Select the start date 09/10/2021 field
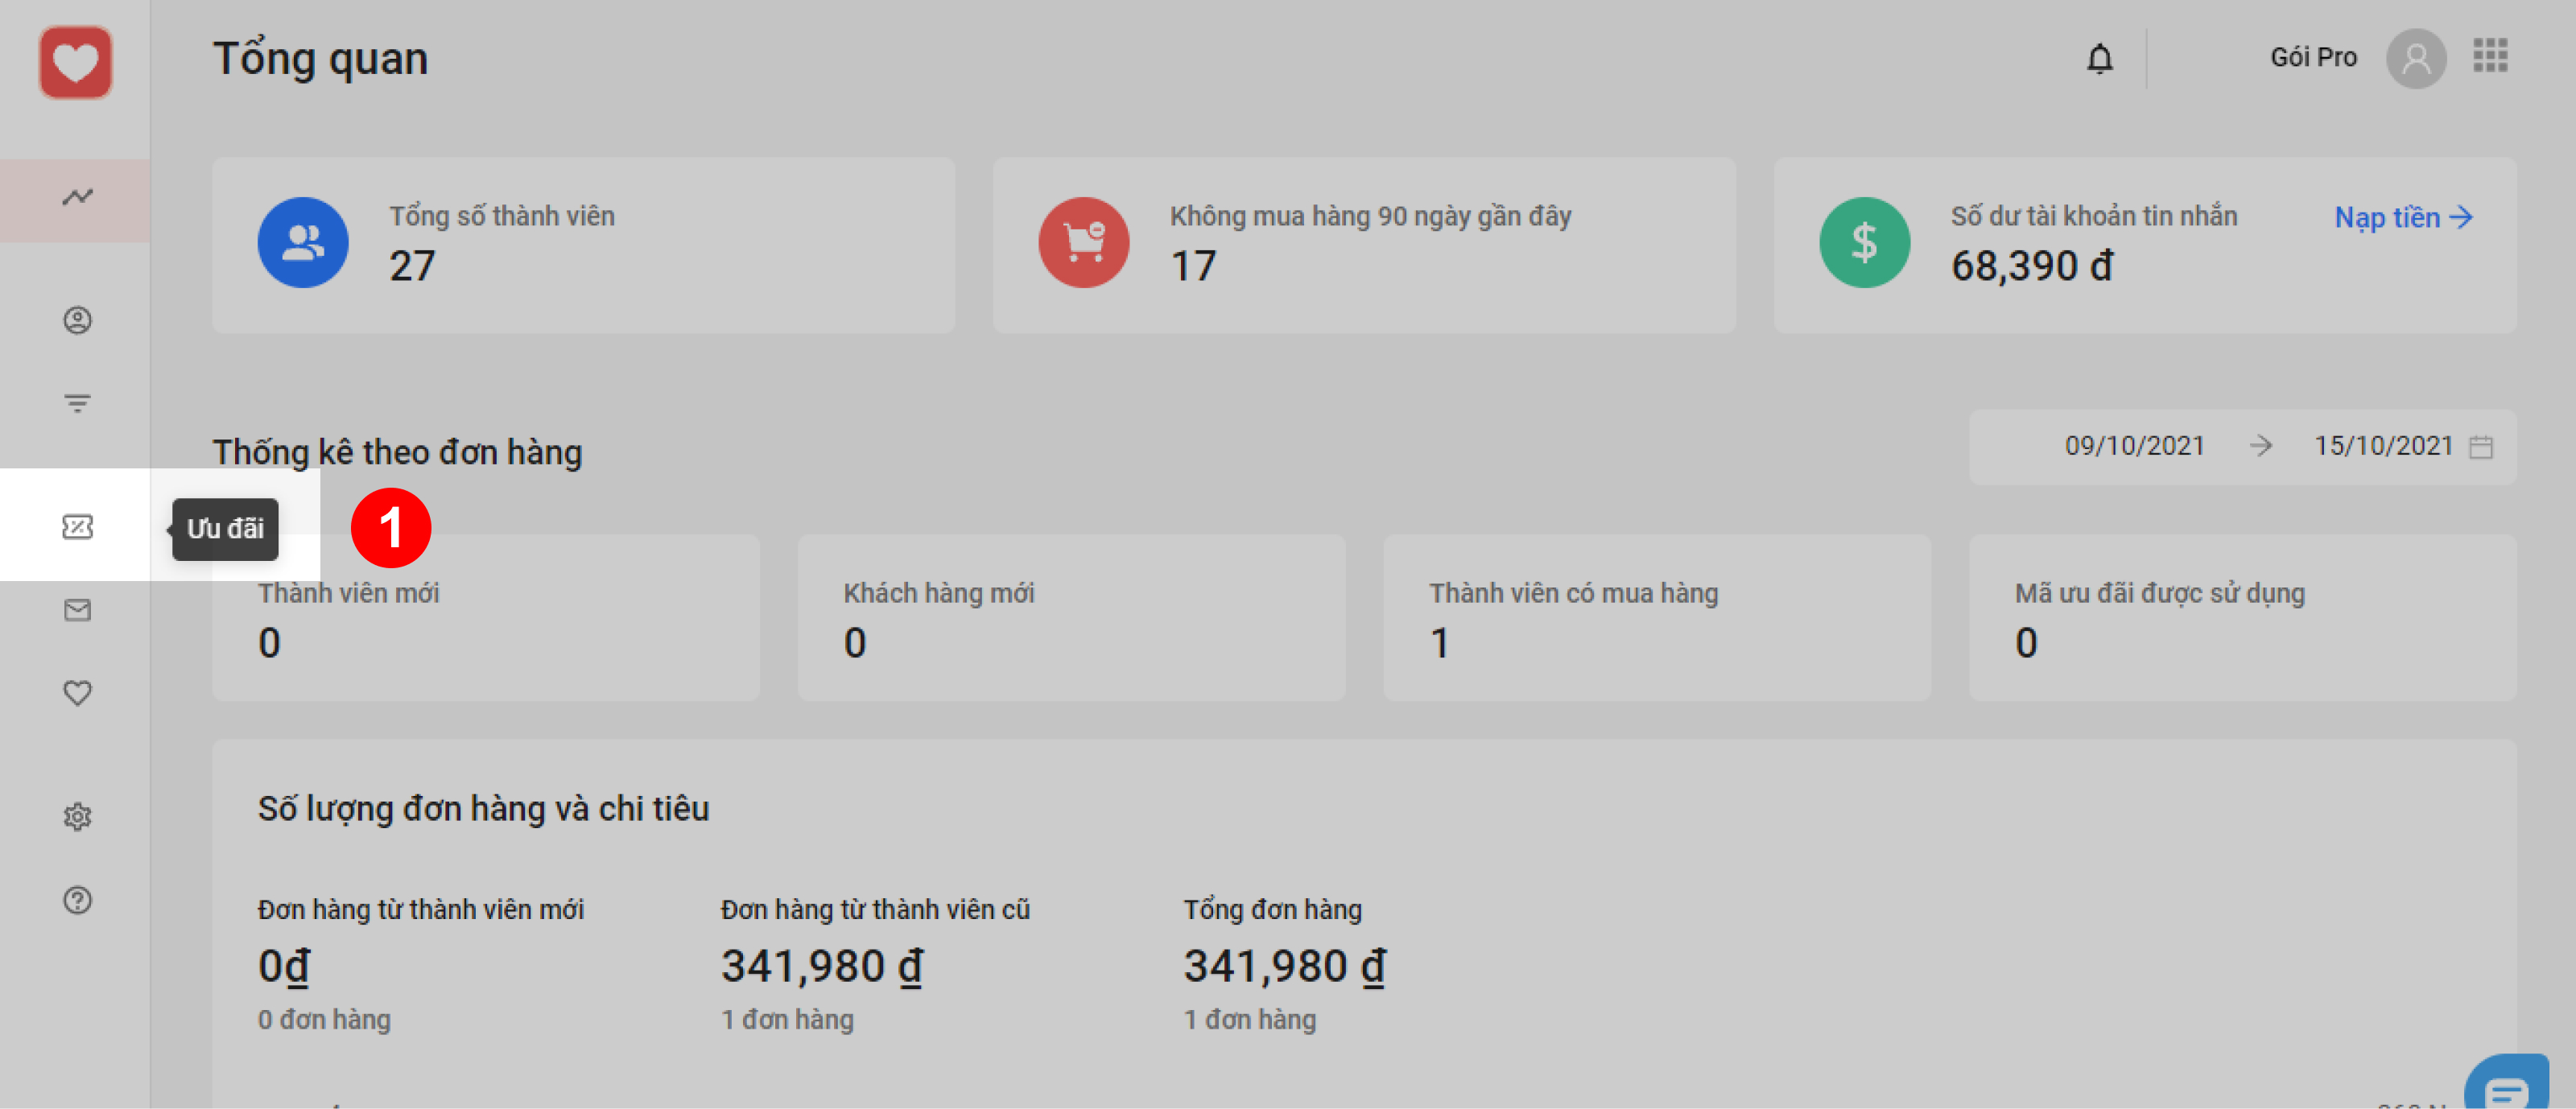 pos(2134,446)
